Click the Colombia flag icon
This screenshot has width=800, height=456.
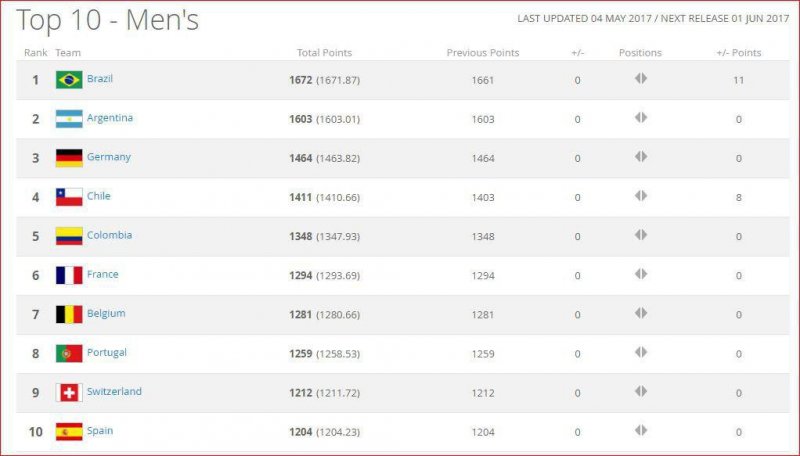[69, 236]
